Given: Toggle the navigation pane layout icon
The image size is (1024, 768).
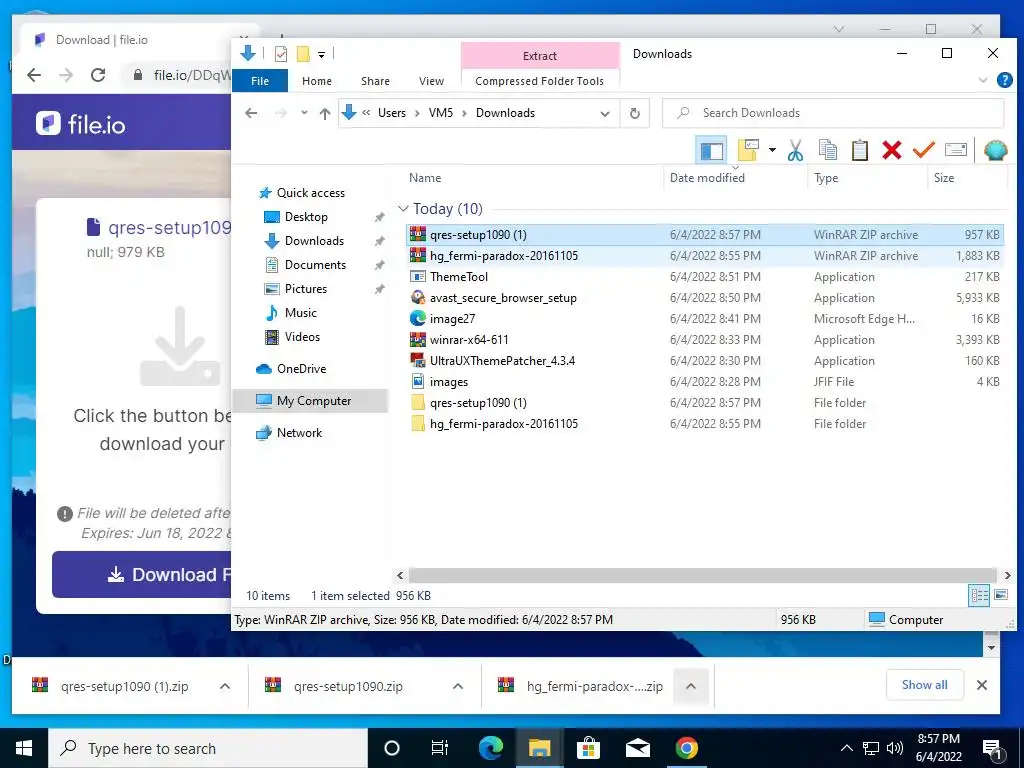Looking at the screenshot, I should click(711, 151).
